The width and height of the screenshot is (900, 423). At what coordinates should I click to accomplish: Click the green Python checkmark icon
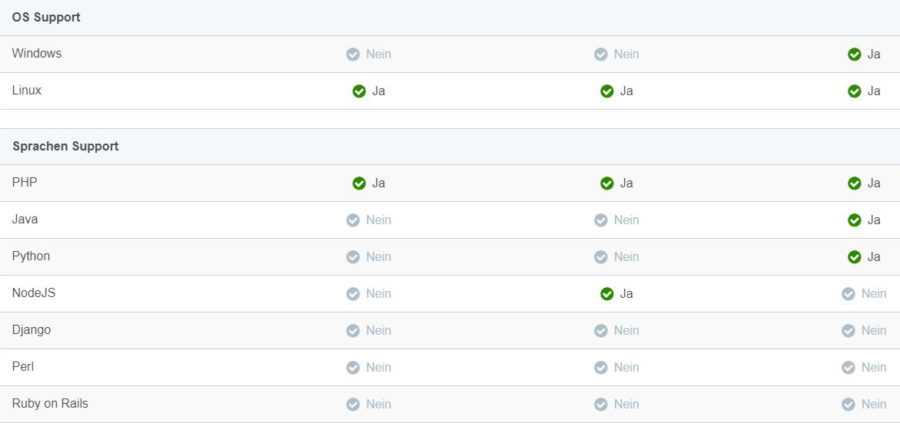854,257
